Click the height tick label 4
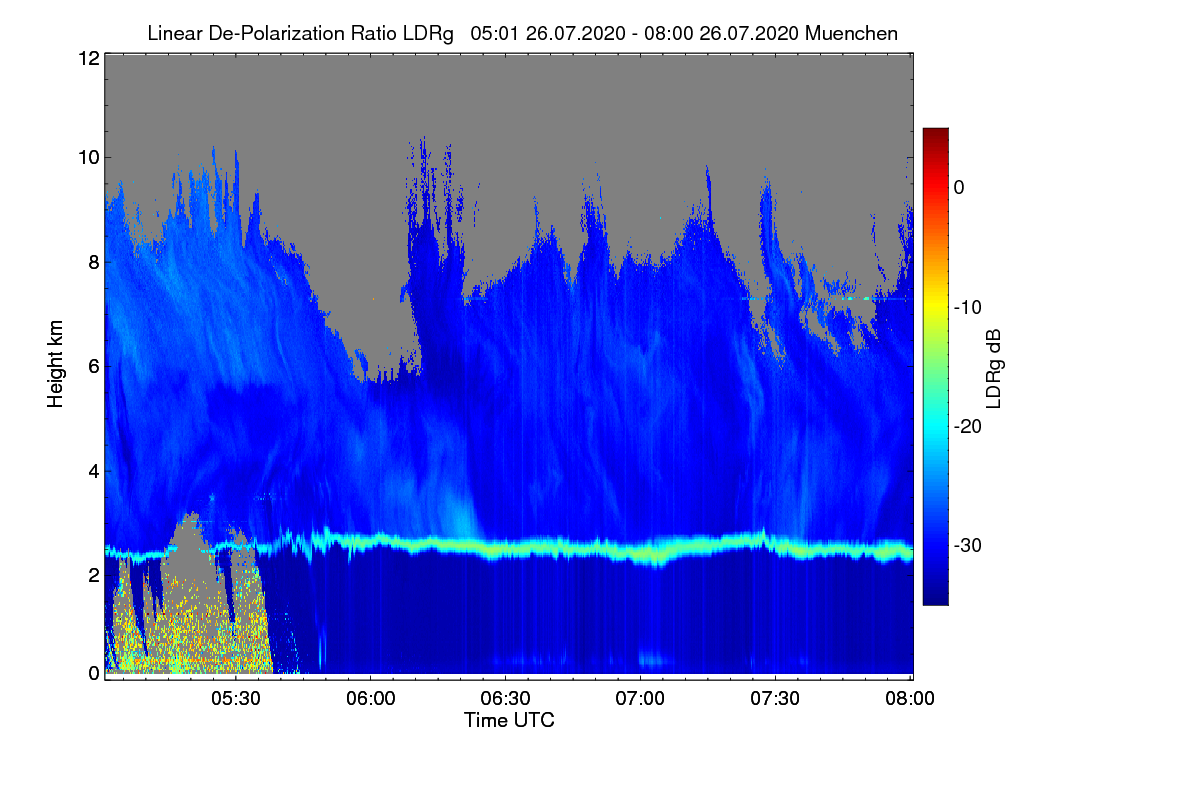 pyautogui.click(x=93, y=471)
